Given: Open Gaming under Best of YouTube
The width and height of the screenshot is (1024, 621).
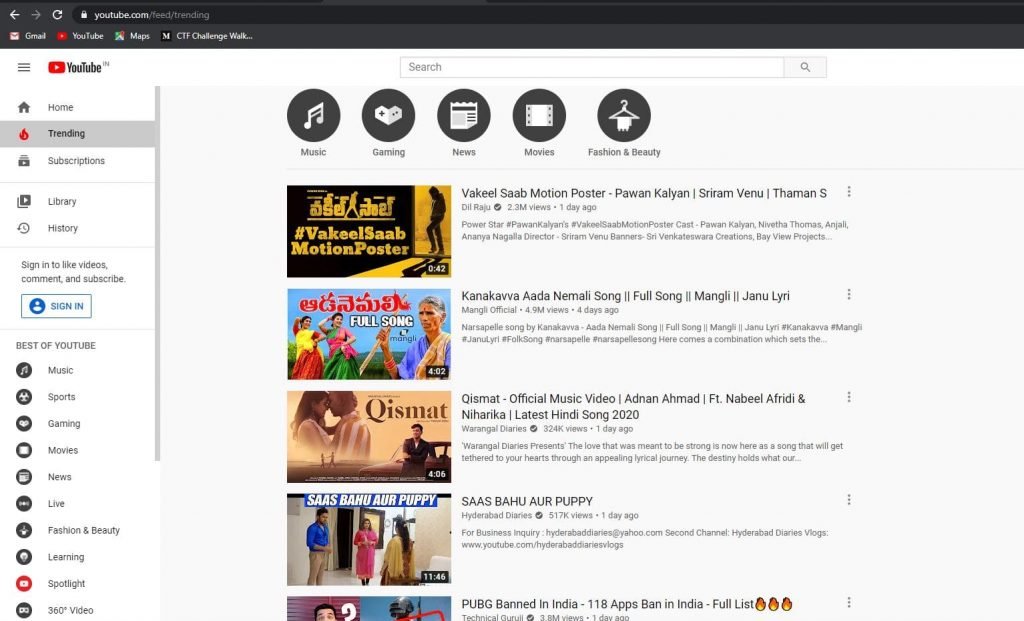Looking at the screenshot, I should 78,424.
